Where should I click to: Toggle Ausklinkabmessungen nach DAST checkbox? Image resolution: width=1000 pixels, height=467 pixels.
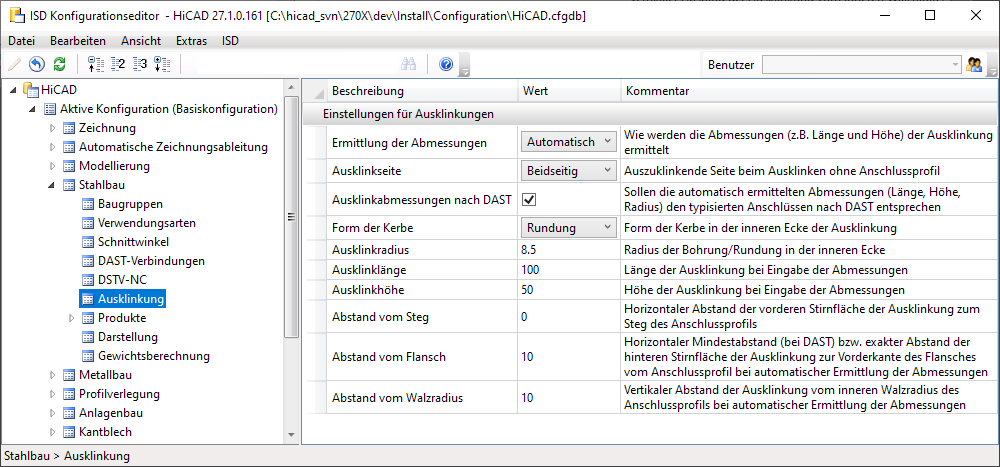[x=529, y=200]
